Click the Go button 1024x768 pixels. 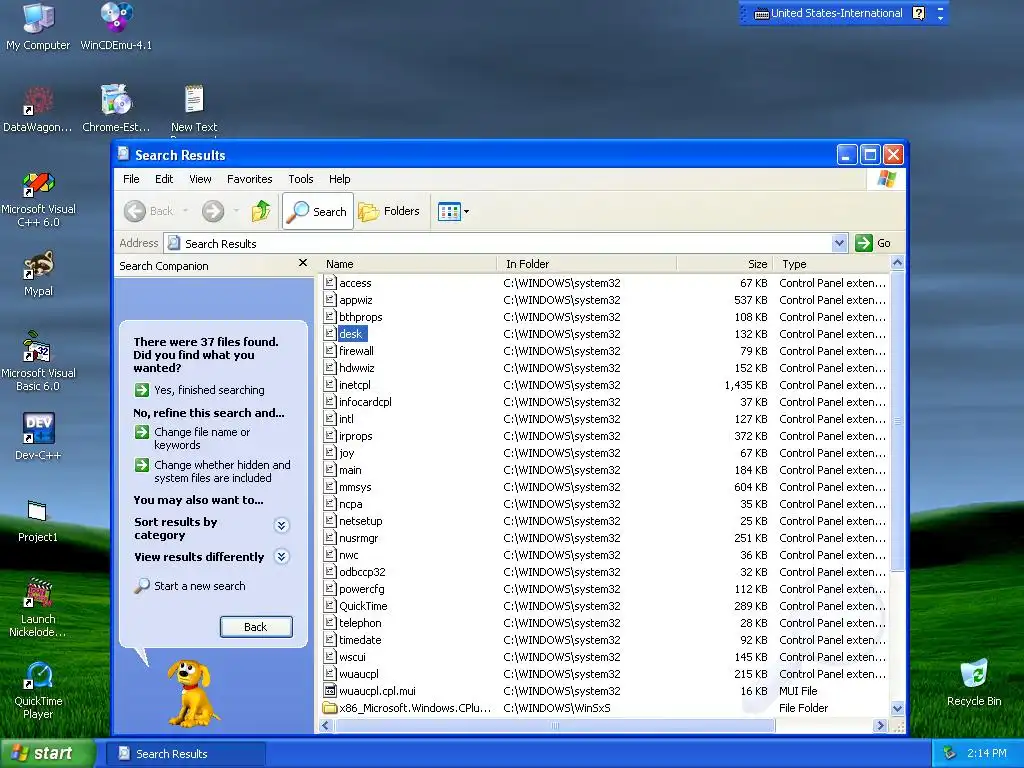tap(873, 243)
